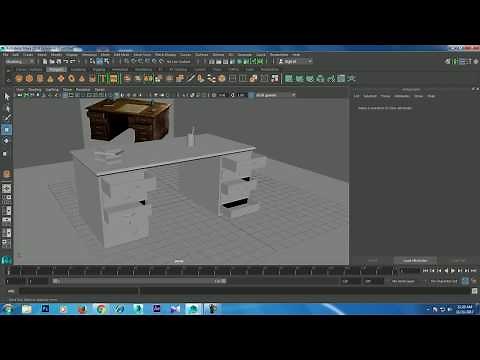Toggle Select by hierarchy mode
The image size is (480, 360).
tap(93, 61)
